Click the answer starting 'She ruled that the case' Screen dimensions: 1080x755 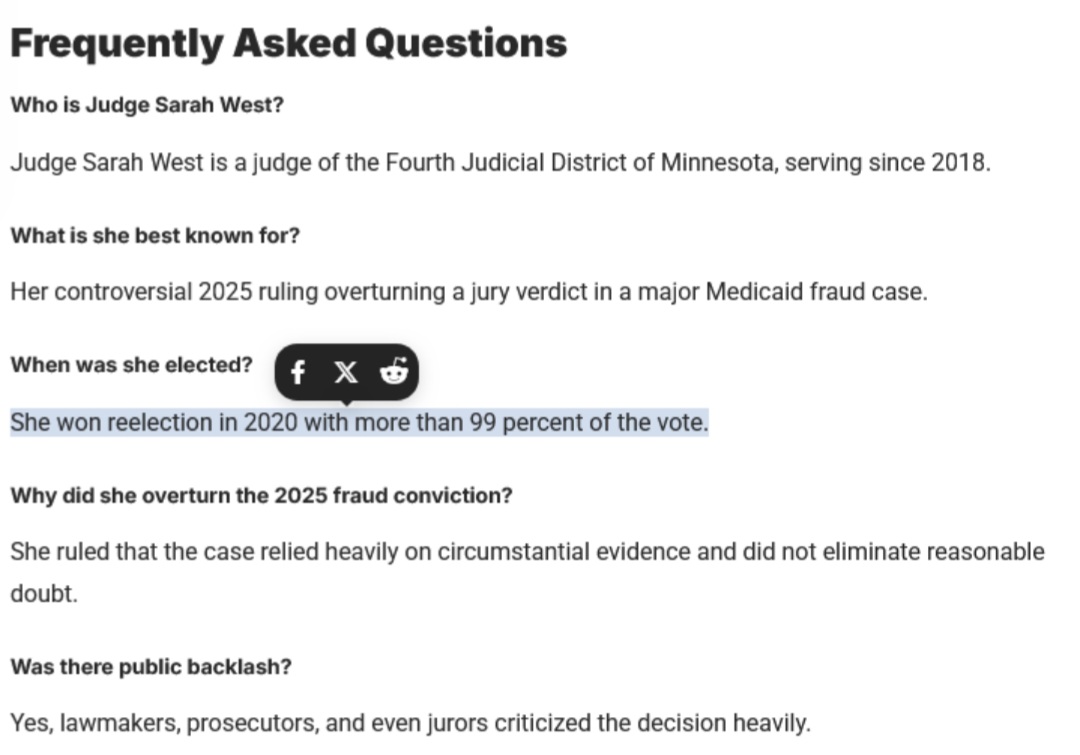(527, 552)
